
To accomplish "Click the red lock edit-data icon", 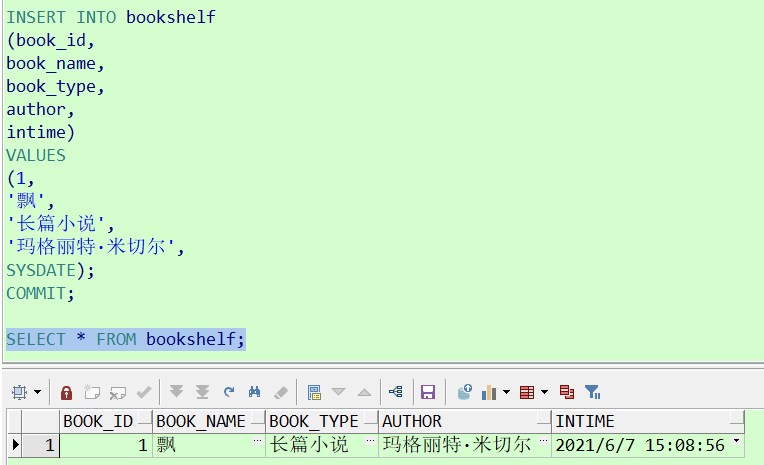I will click(x=66, y=392).
